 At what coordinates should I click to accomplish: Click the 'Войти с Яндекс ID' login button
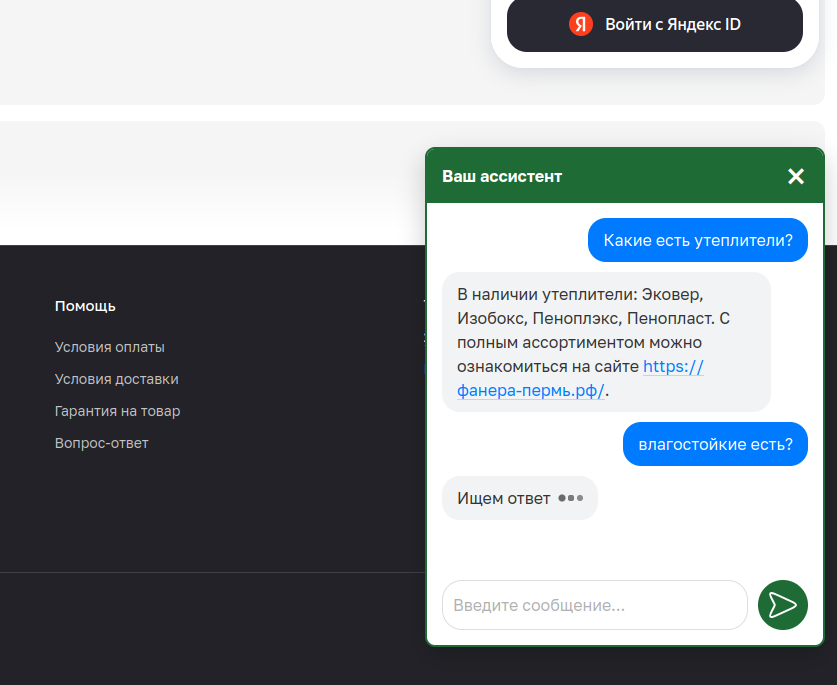coord(654,25)
